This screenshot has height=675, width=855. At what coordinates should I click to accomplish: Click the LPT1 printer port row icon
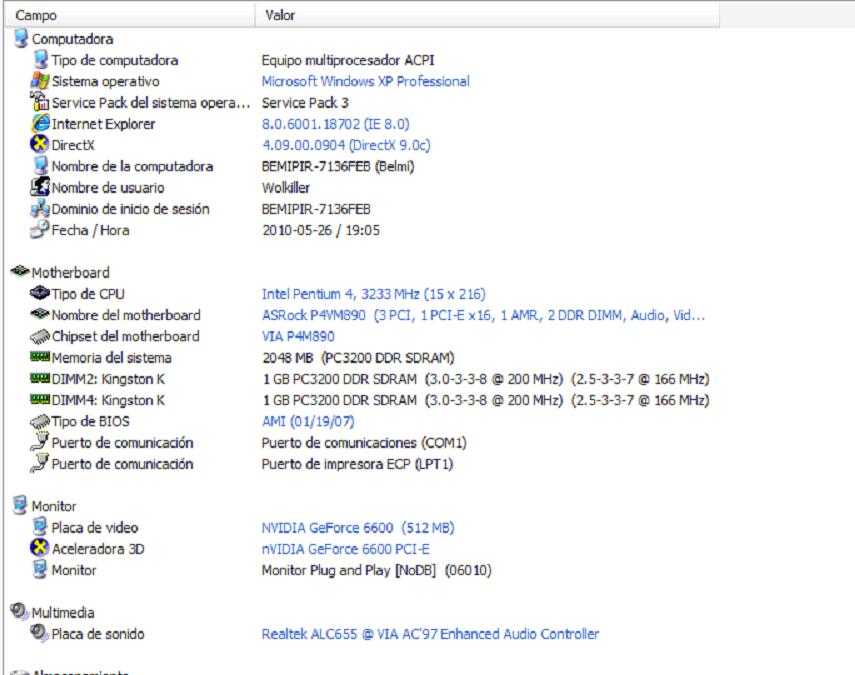(x=40, y=463)
